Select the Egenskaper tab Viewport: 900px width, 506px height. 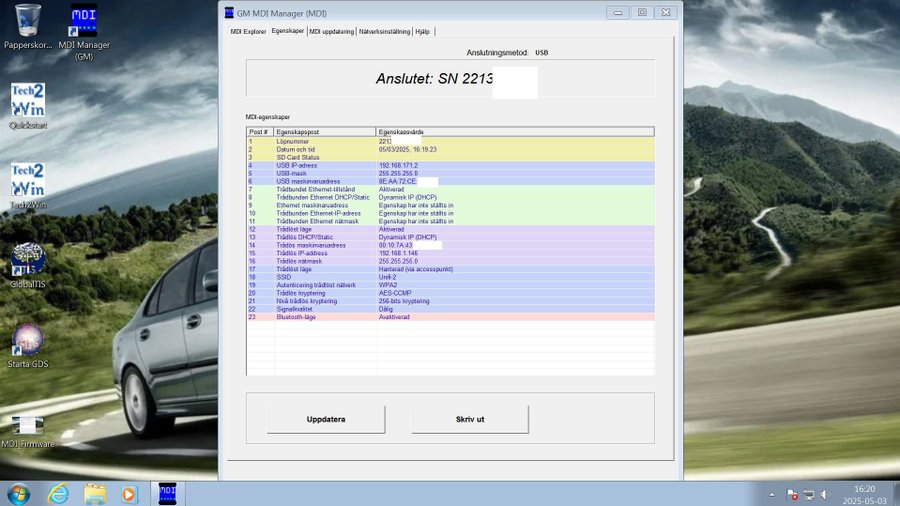288,31
